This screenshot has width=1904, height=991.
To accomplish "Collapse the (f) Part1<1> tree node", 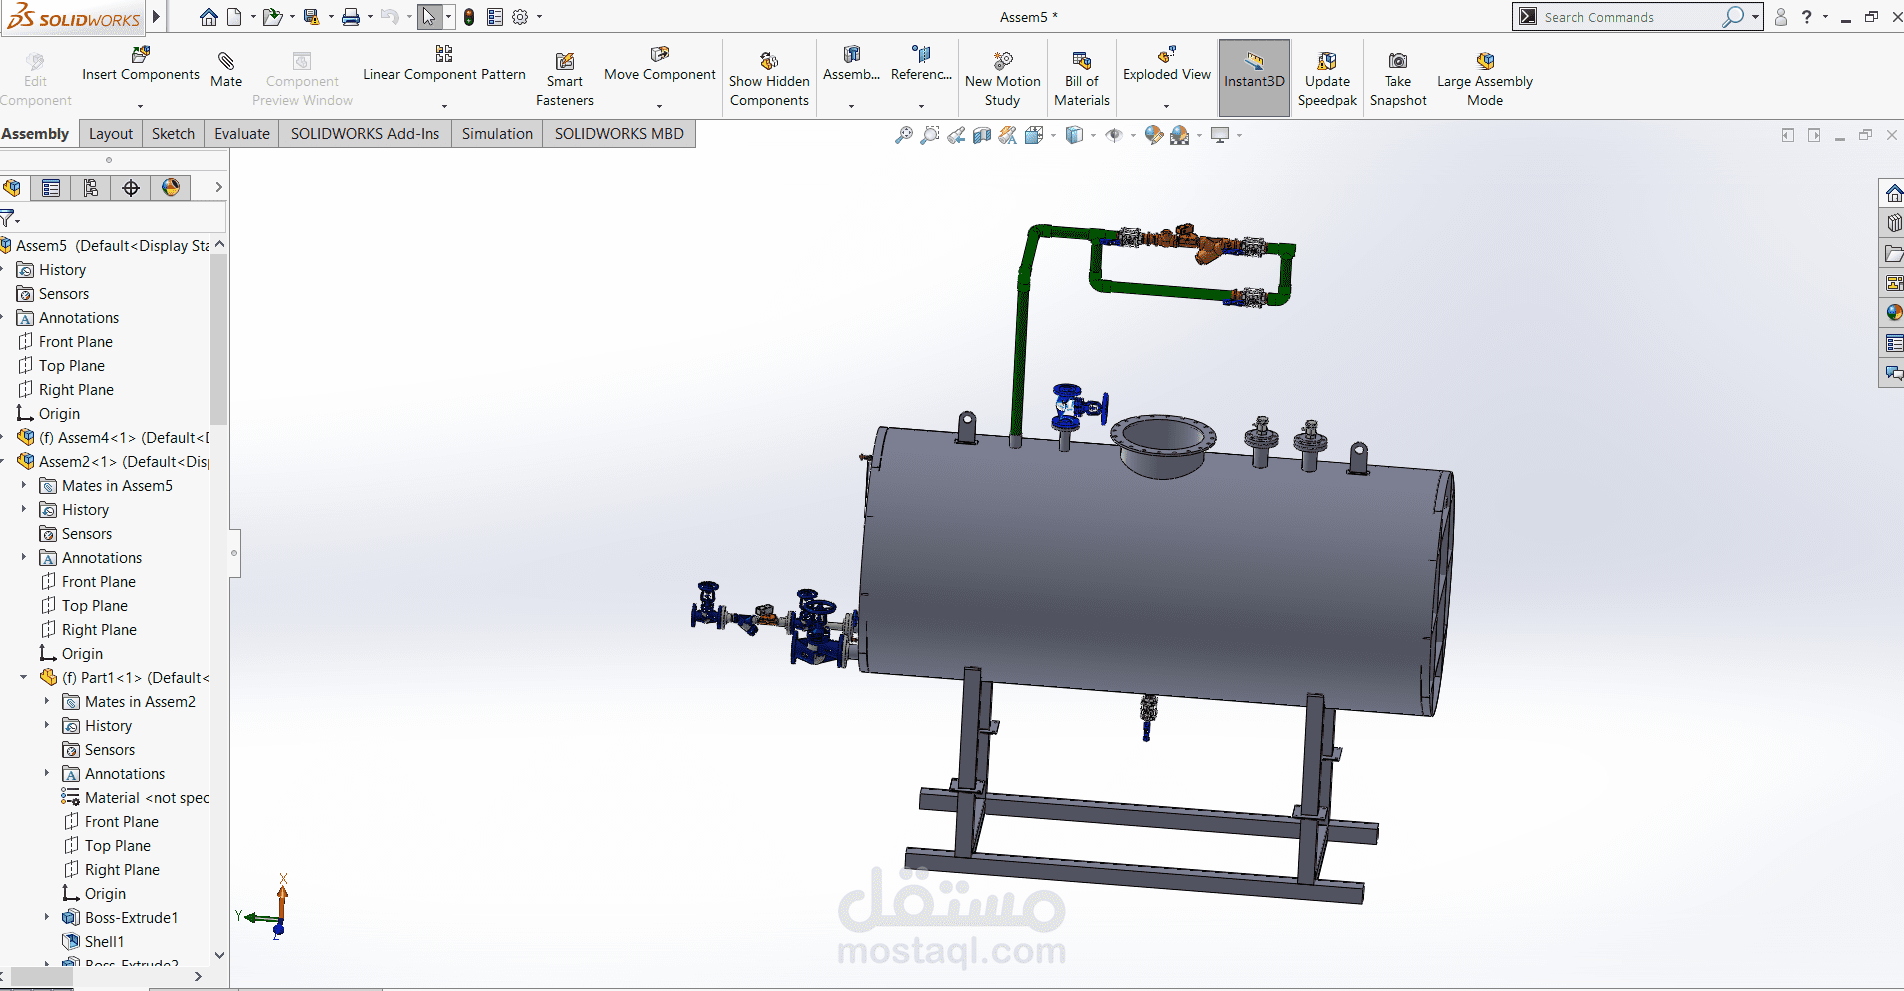I will [24, 677].
